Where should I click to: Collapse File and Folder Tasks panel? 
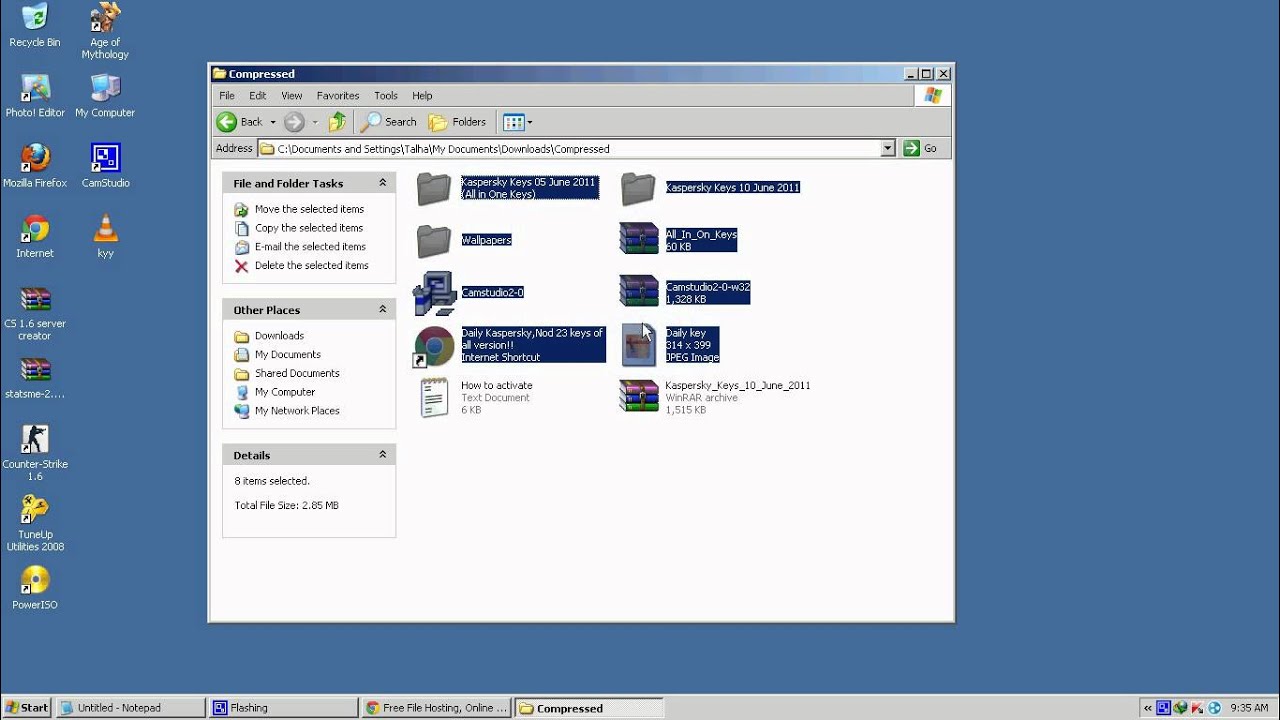(382, 183)
